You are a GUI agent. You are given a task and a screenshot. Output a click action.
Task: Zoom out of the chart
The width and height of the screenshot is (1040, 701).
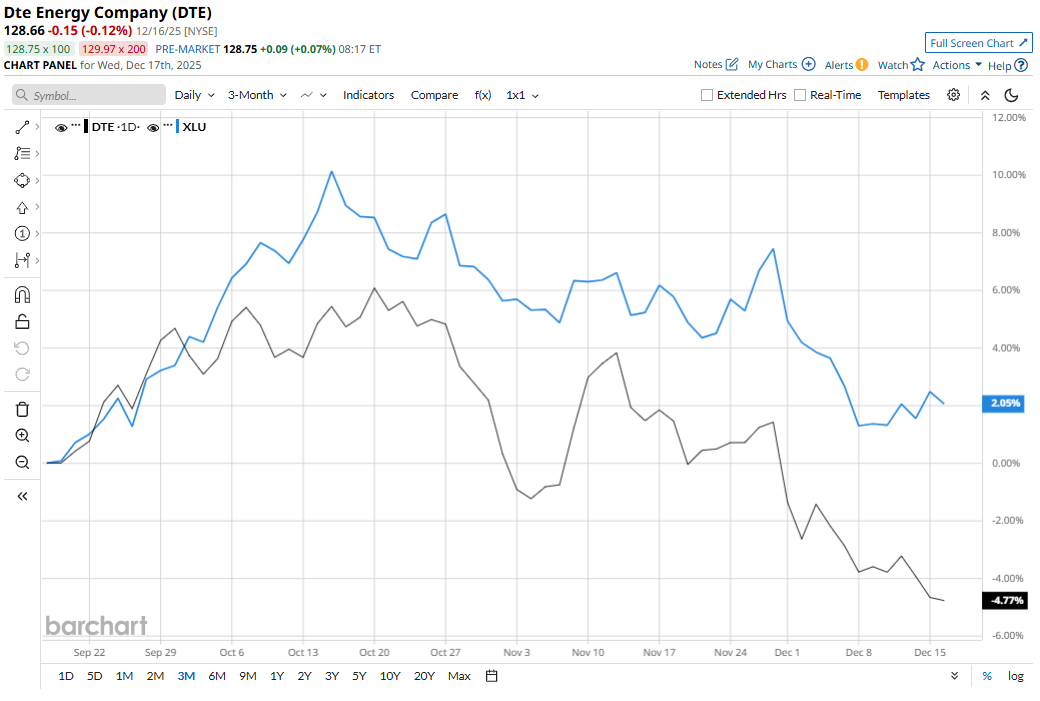(x=22, y=462)
